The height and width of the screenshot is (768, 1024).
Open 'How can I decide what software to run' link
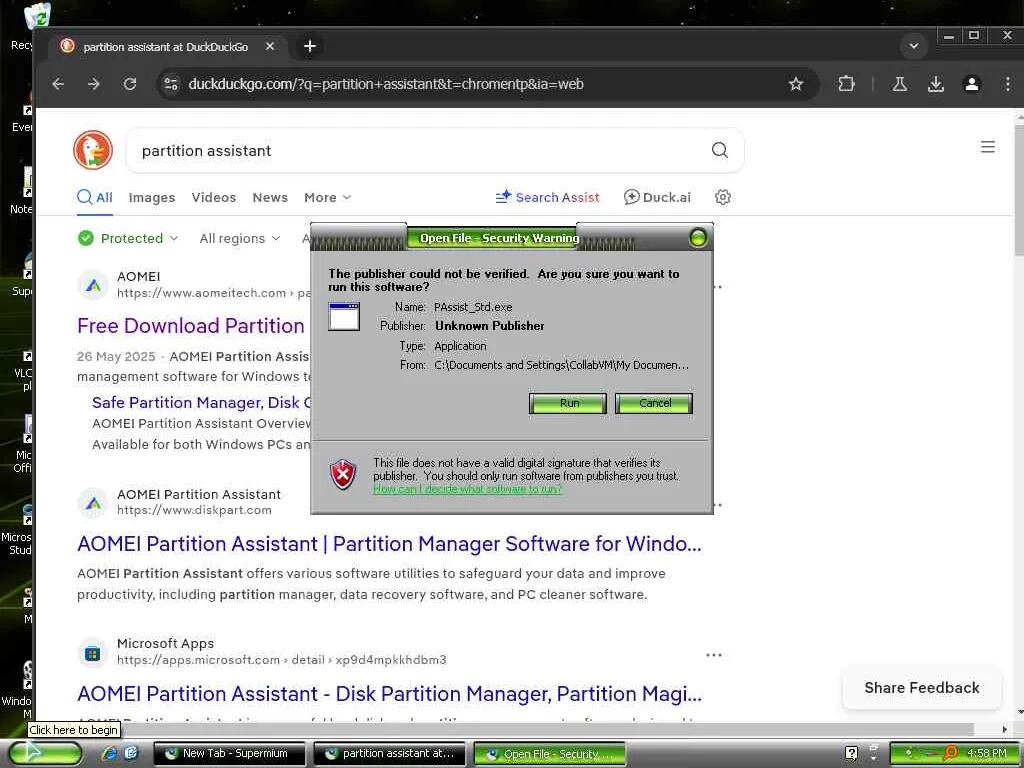click(468, 488)
